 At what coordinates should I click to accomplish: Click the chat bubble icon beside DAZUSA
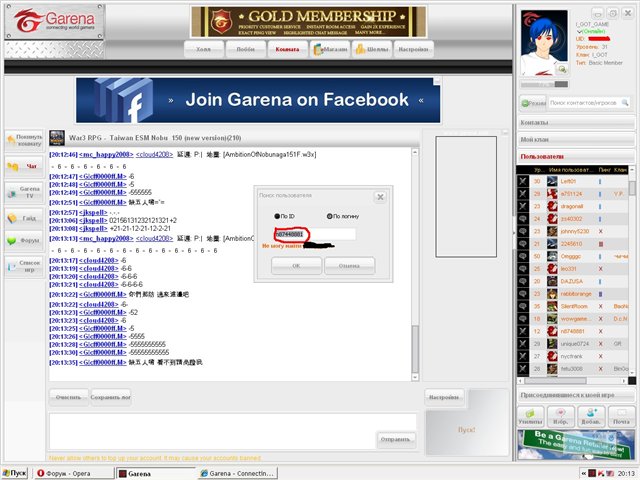pos(523,281)
